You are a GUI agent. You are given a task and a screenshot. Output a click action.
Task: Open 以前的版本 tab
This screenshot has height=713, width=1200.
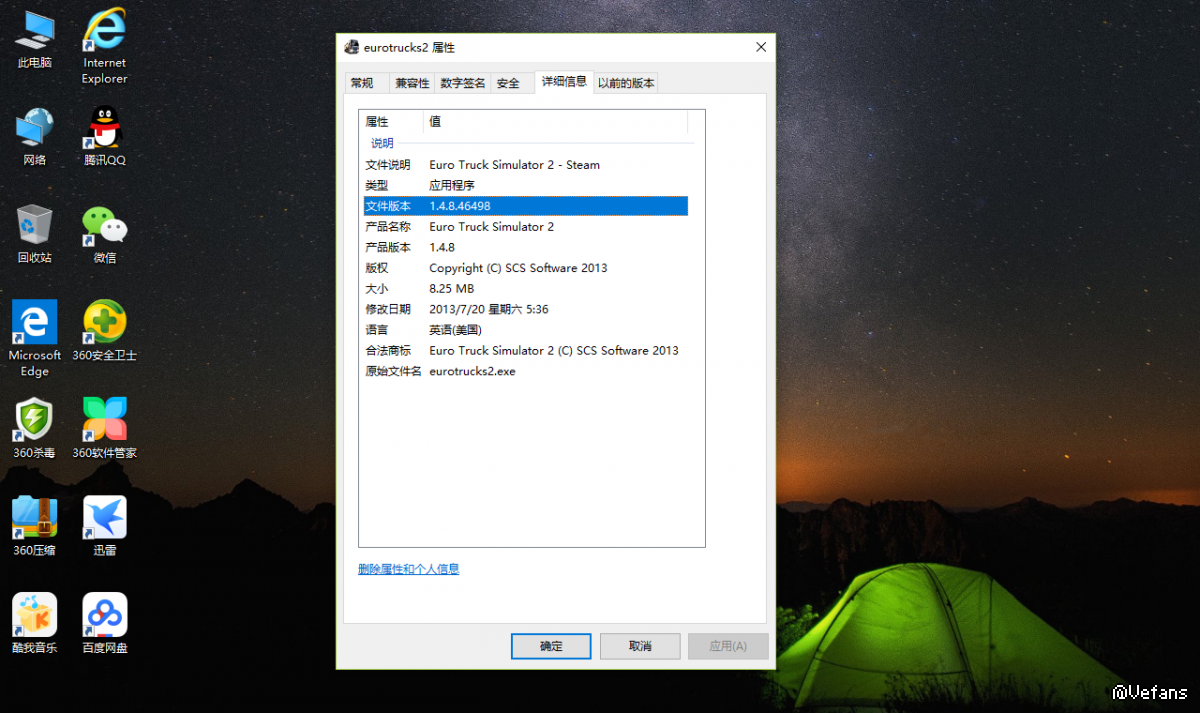tap(626, 83)
